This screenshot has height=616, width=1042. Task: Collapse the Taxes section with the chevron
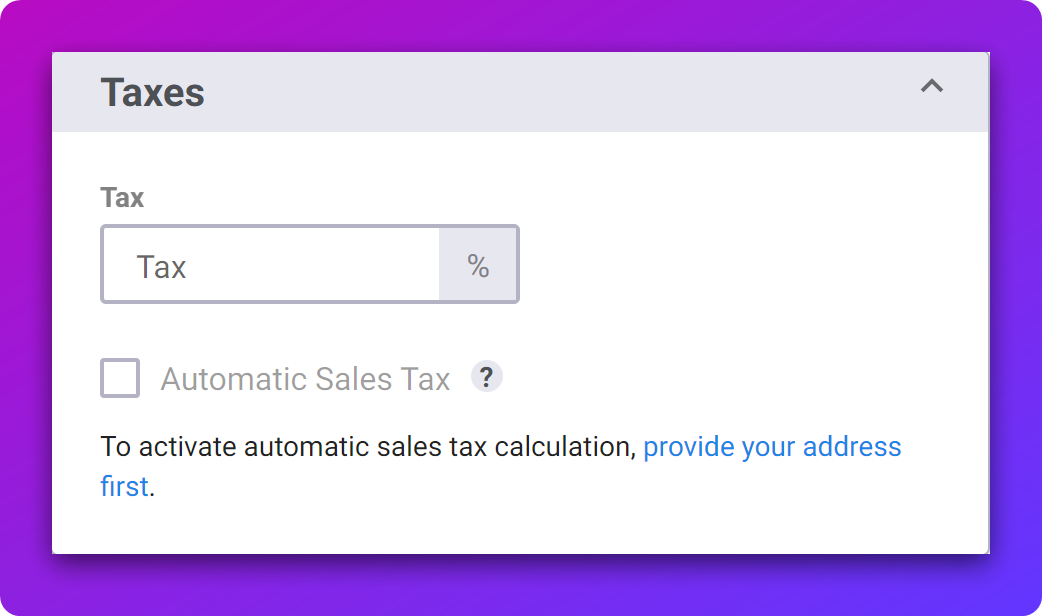932,86
